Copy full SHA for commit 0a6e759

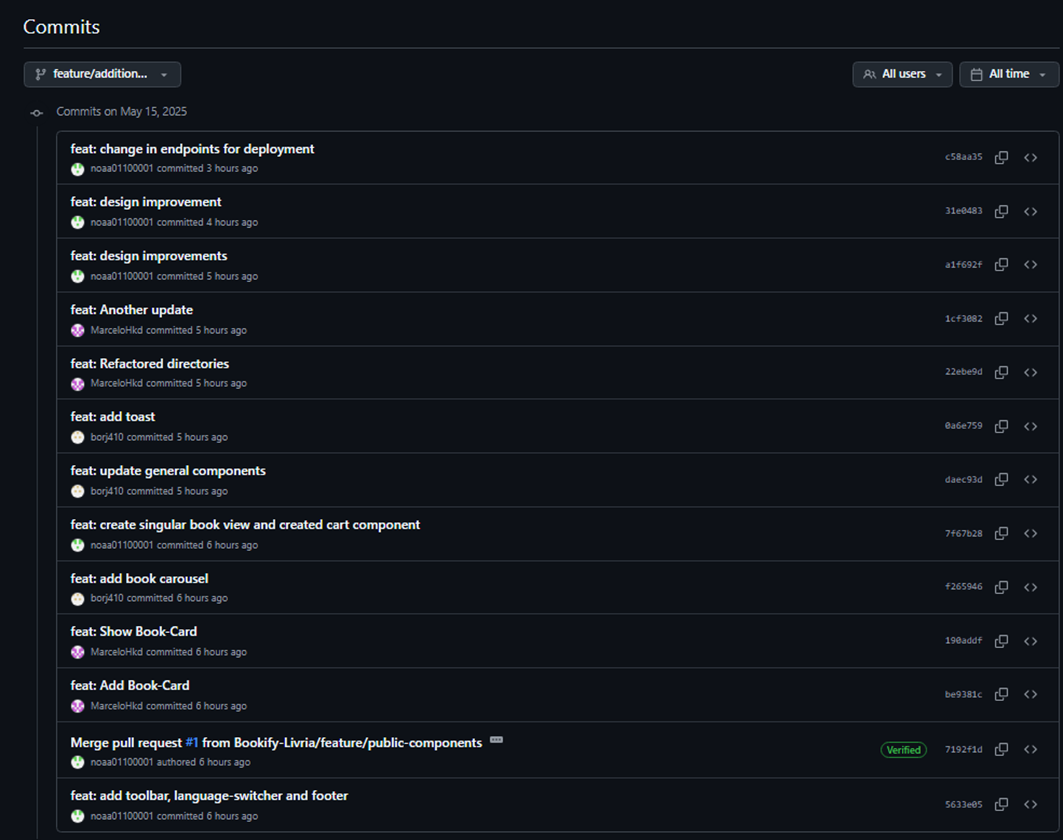pyautogui.click(x=1001, y=426)
